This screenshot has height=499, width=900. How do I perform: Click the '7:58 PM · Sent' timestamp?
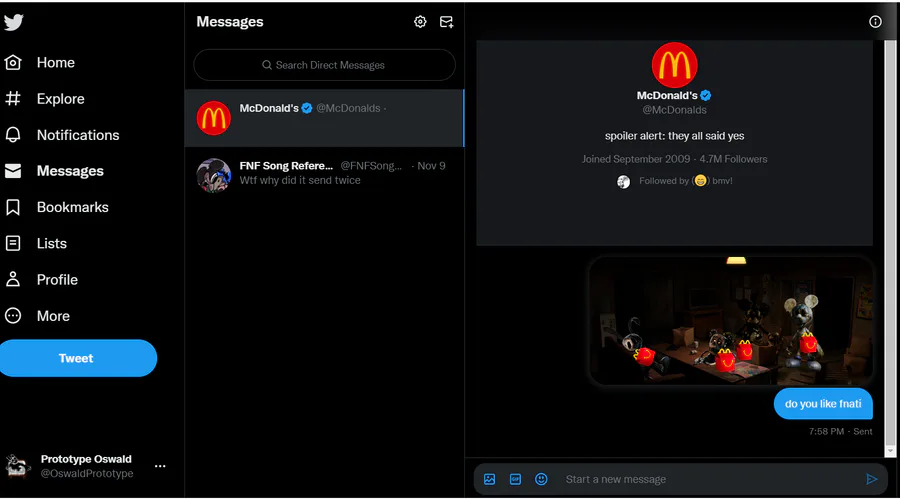click(840, 431)
